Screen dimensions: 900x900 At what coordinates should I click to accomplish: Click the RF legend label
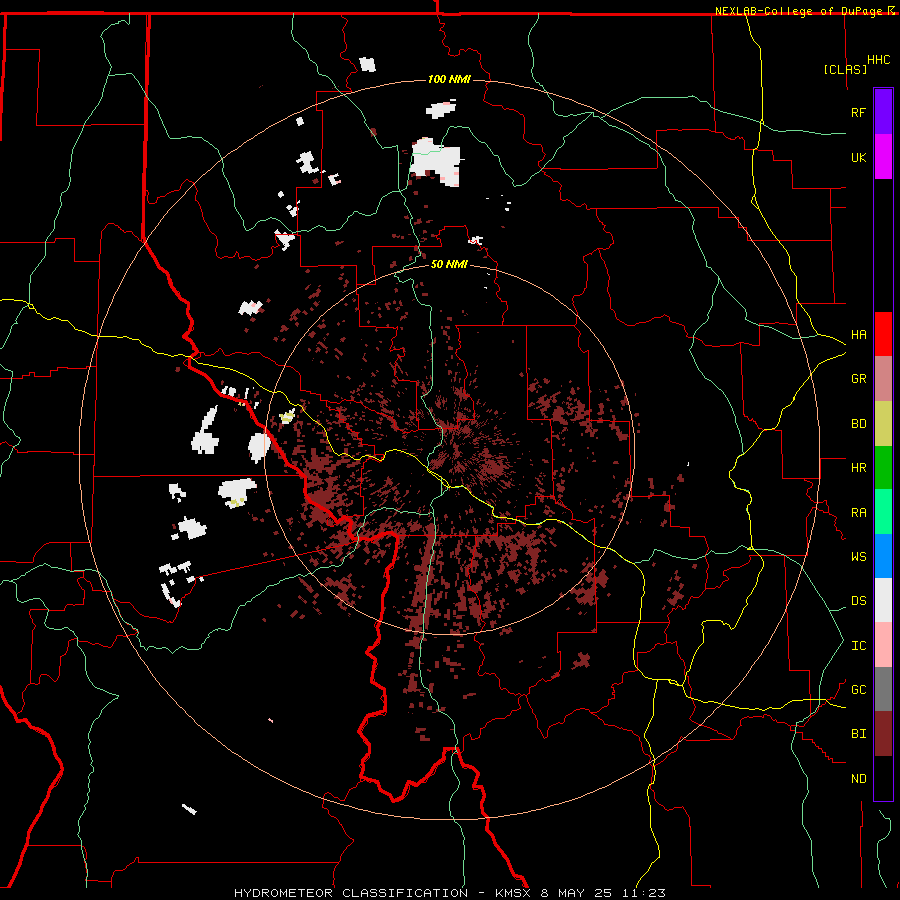tap(858, 112)
